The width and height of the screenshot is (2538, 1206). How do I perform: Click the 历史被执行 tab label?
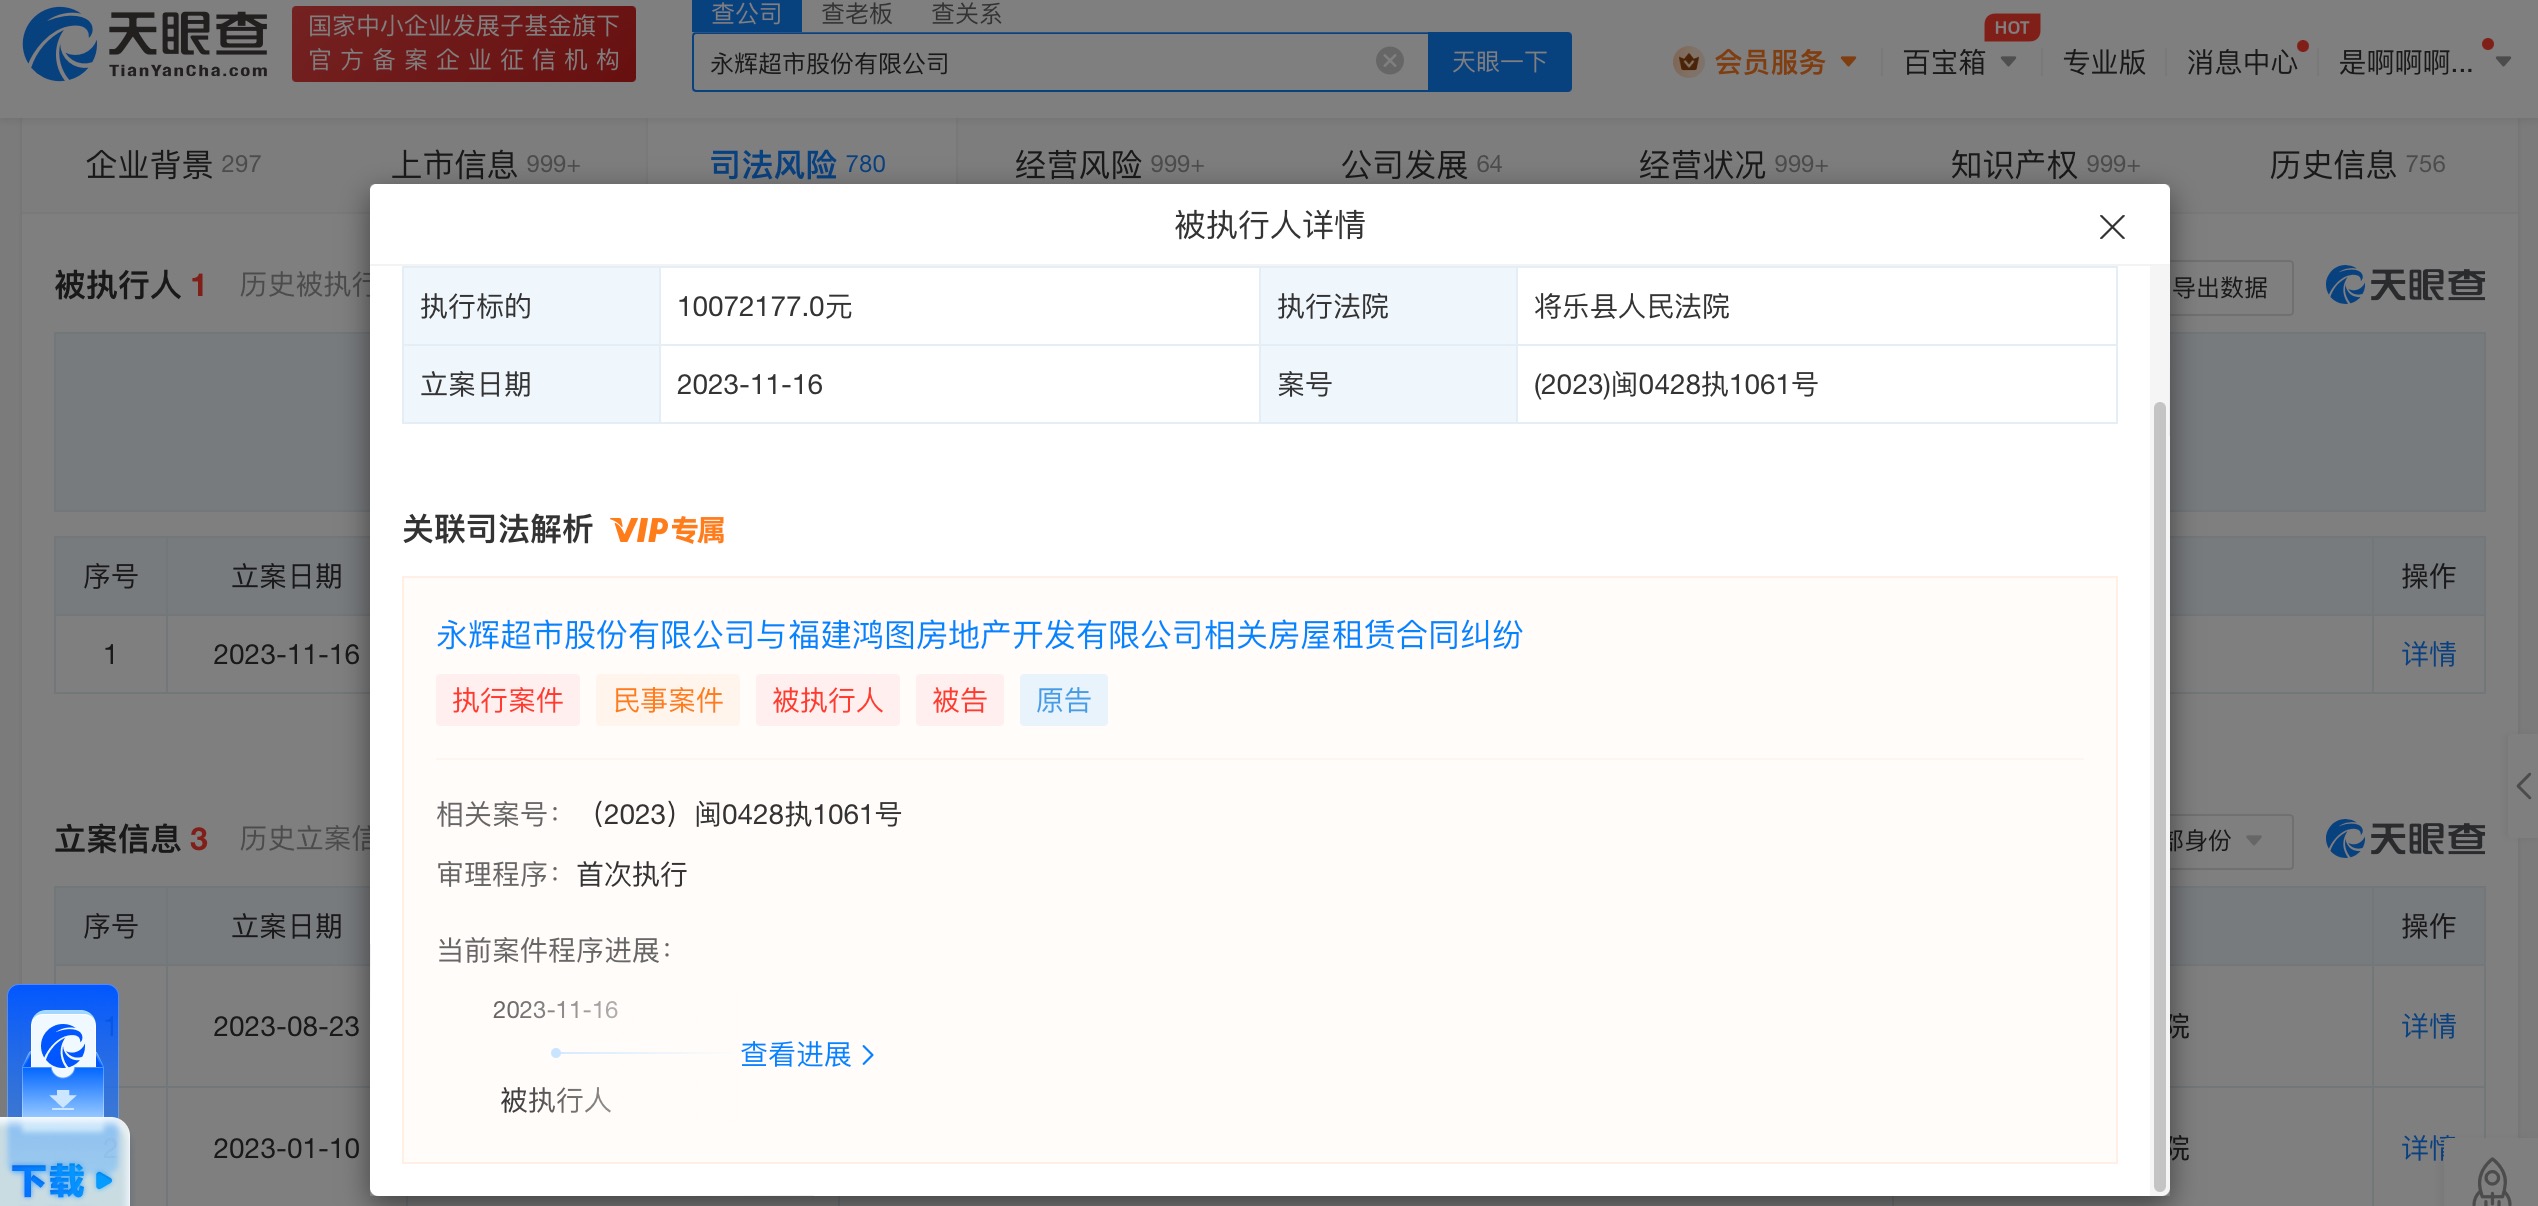coord(304,285)
